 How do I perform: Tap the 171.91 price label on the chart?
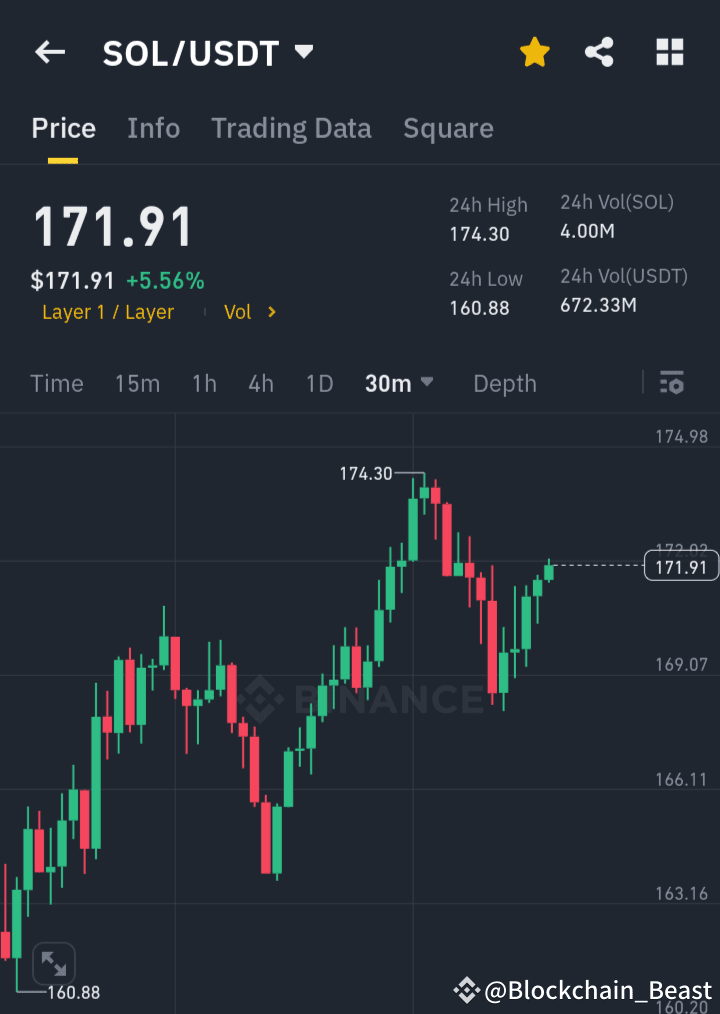click(x=681, y=565)
